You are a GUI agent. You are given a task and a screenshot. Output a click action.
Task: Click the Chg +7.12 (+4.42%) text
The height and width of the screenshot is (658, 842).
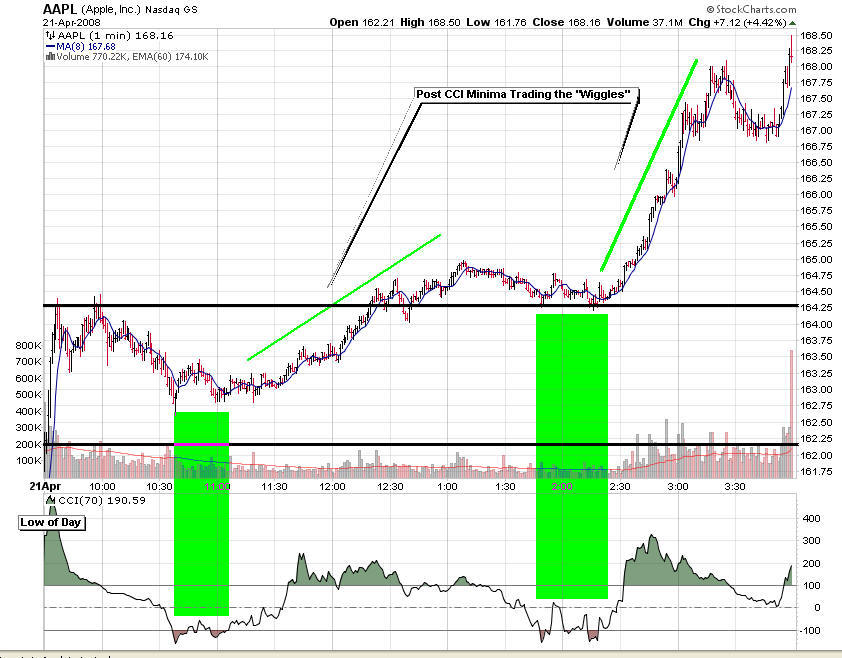[737, 23]
